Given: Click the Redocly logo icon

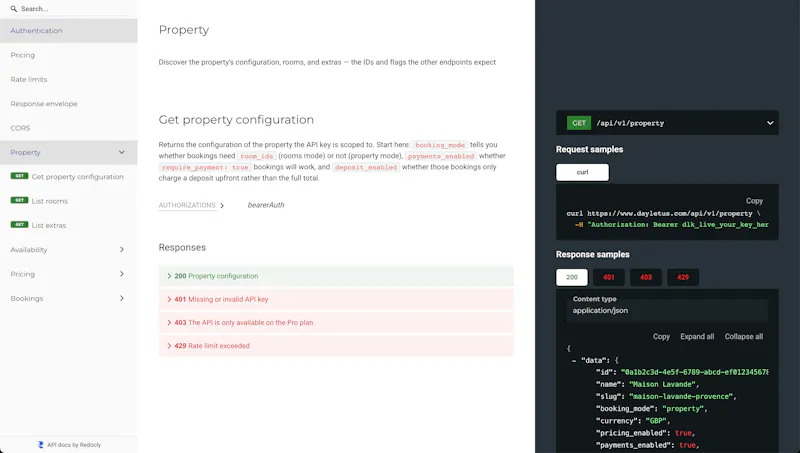Looking at the screenshot, I should (x=40, y=445).
